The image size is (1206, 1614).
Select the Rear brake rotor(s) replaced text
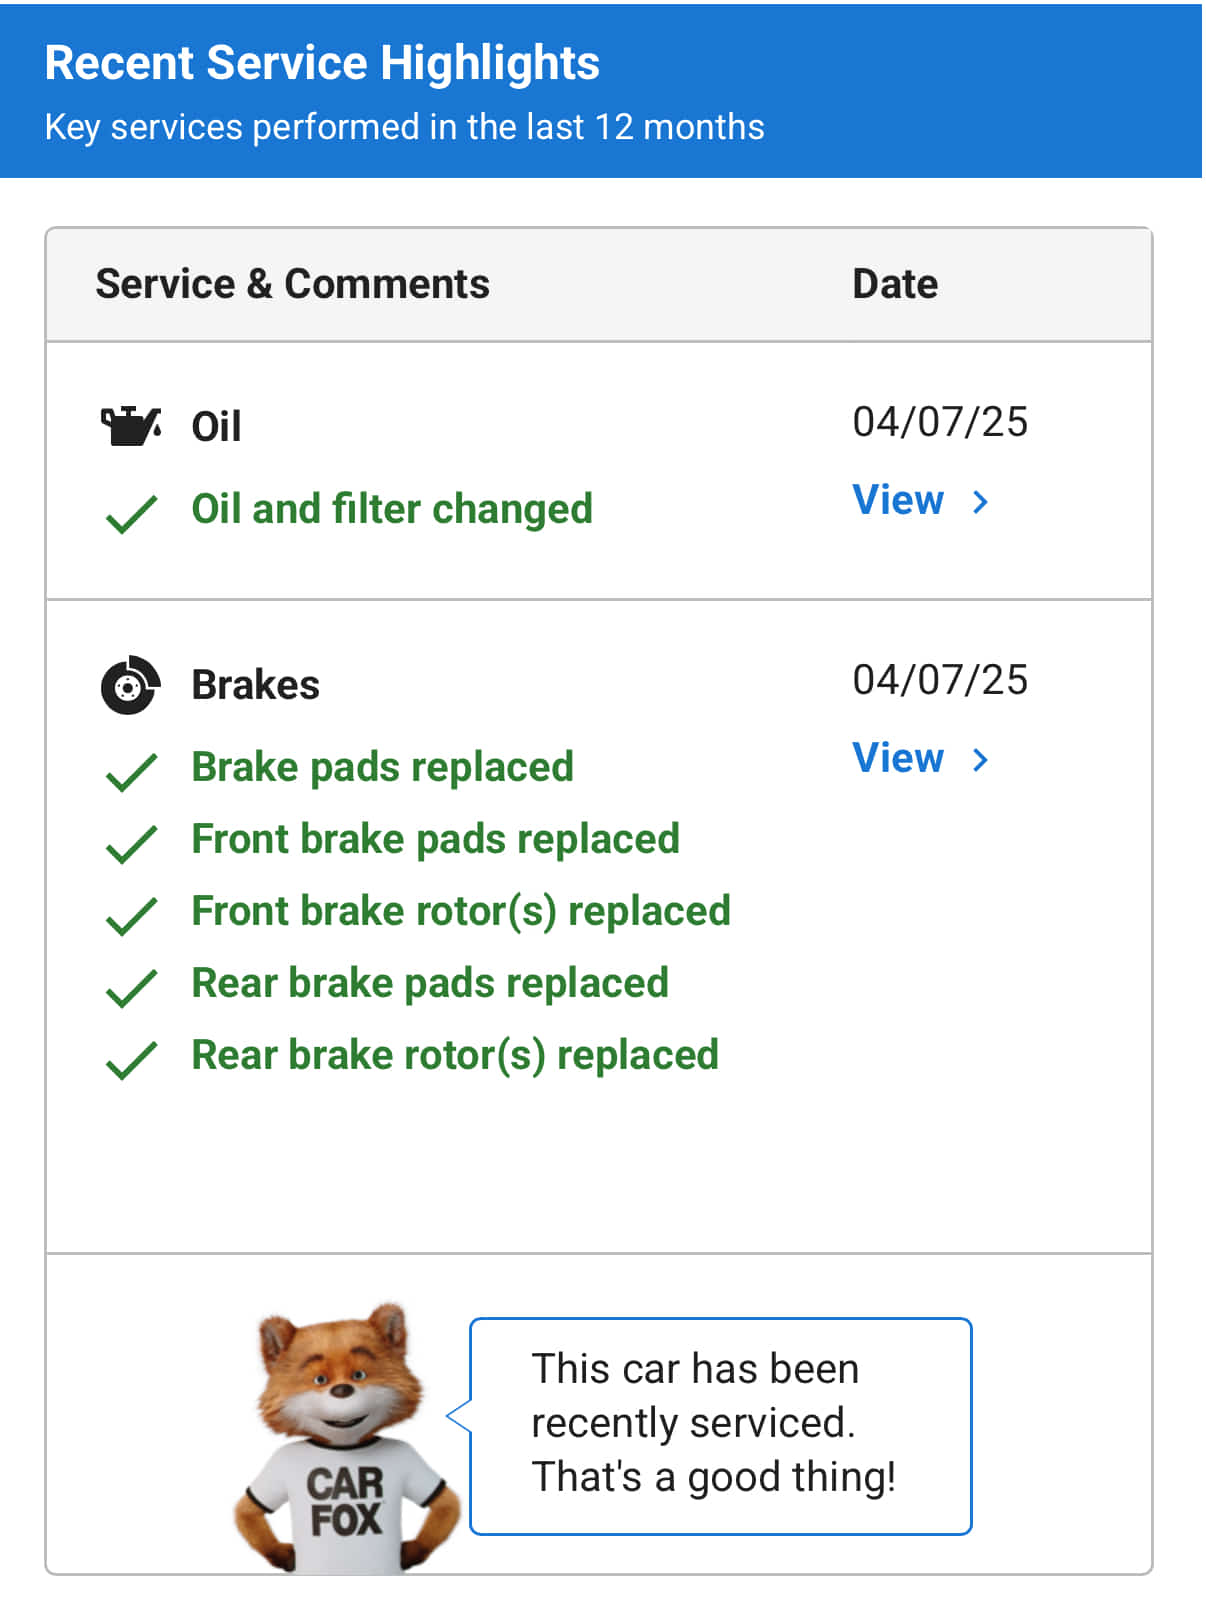point(455,1055)
